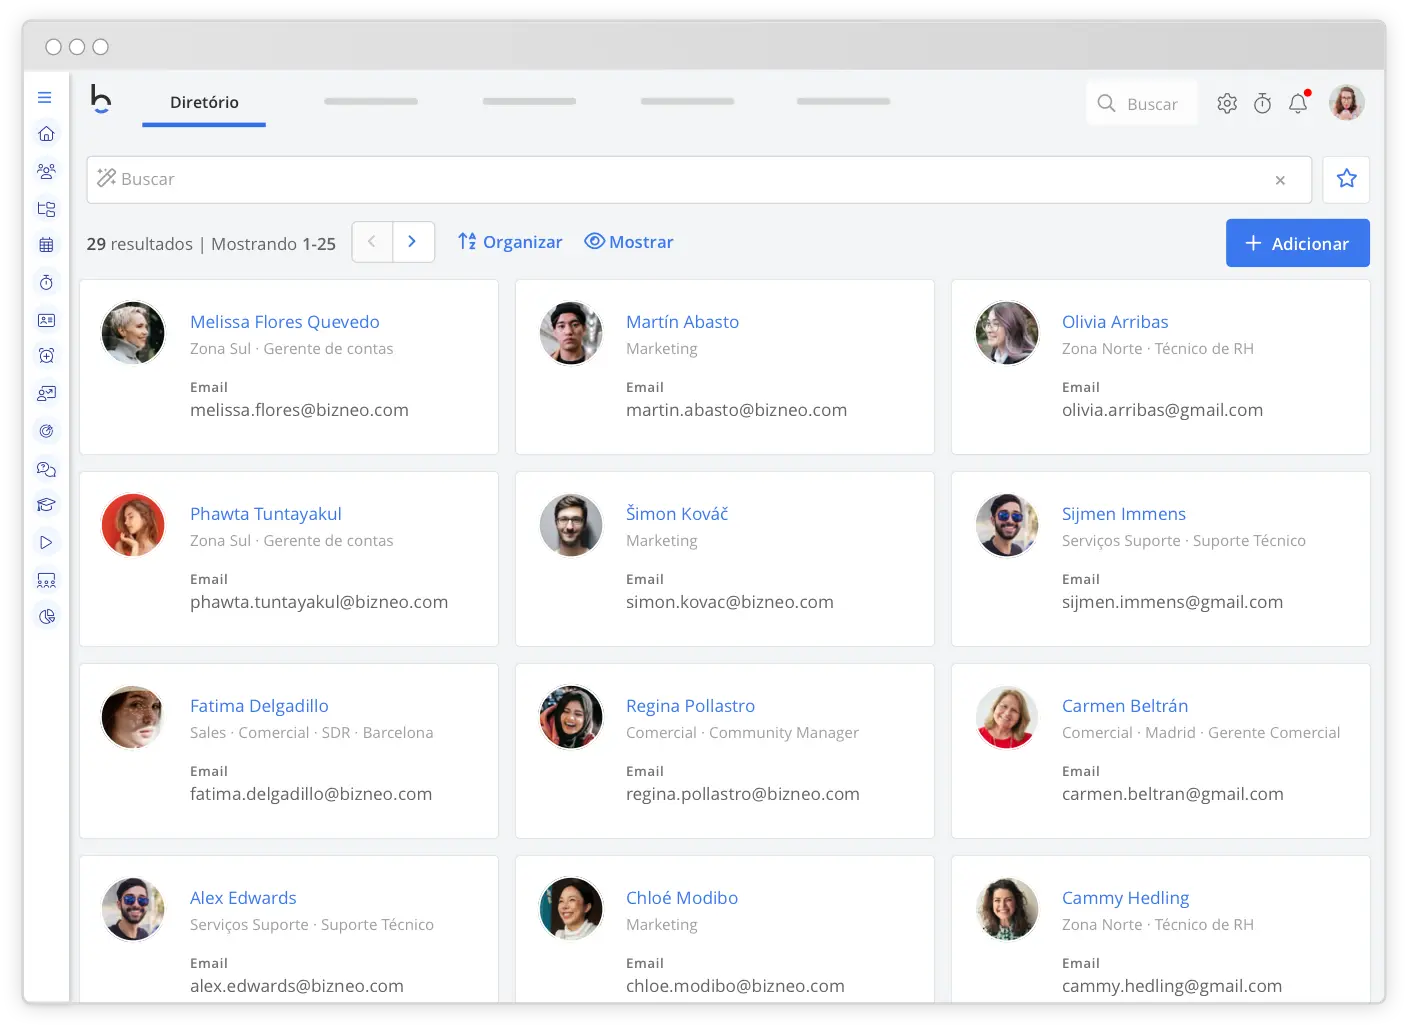
Task: Open the graduation cap training icon
Action: [x=46, y=505]
